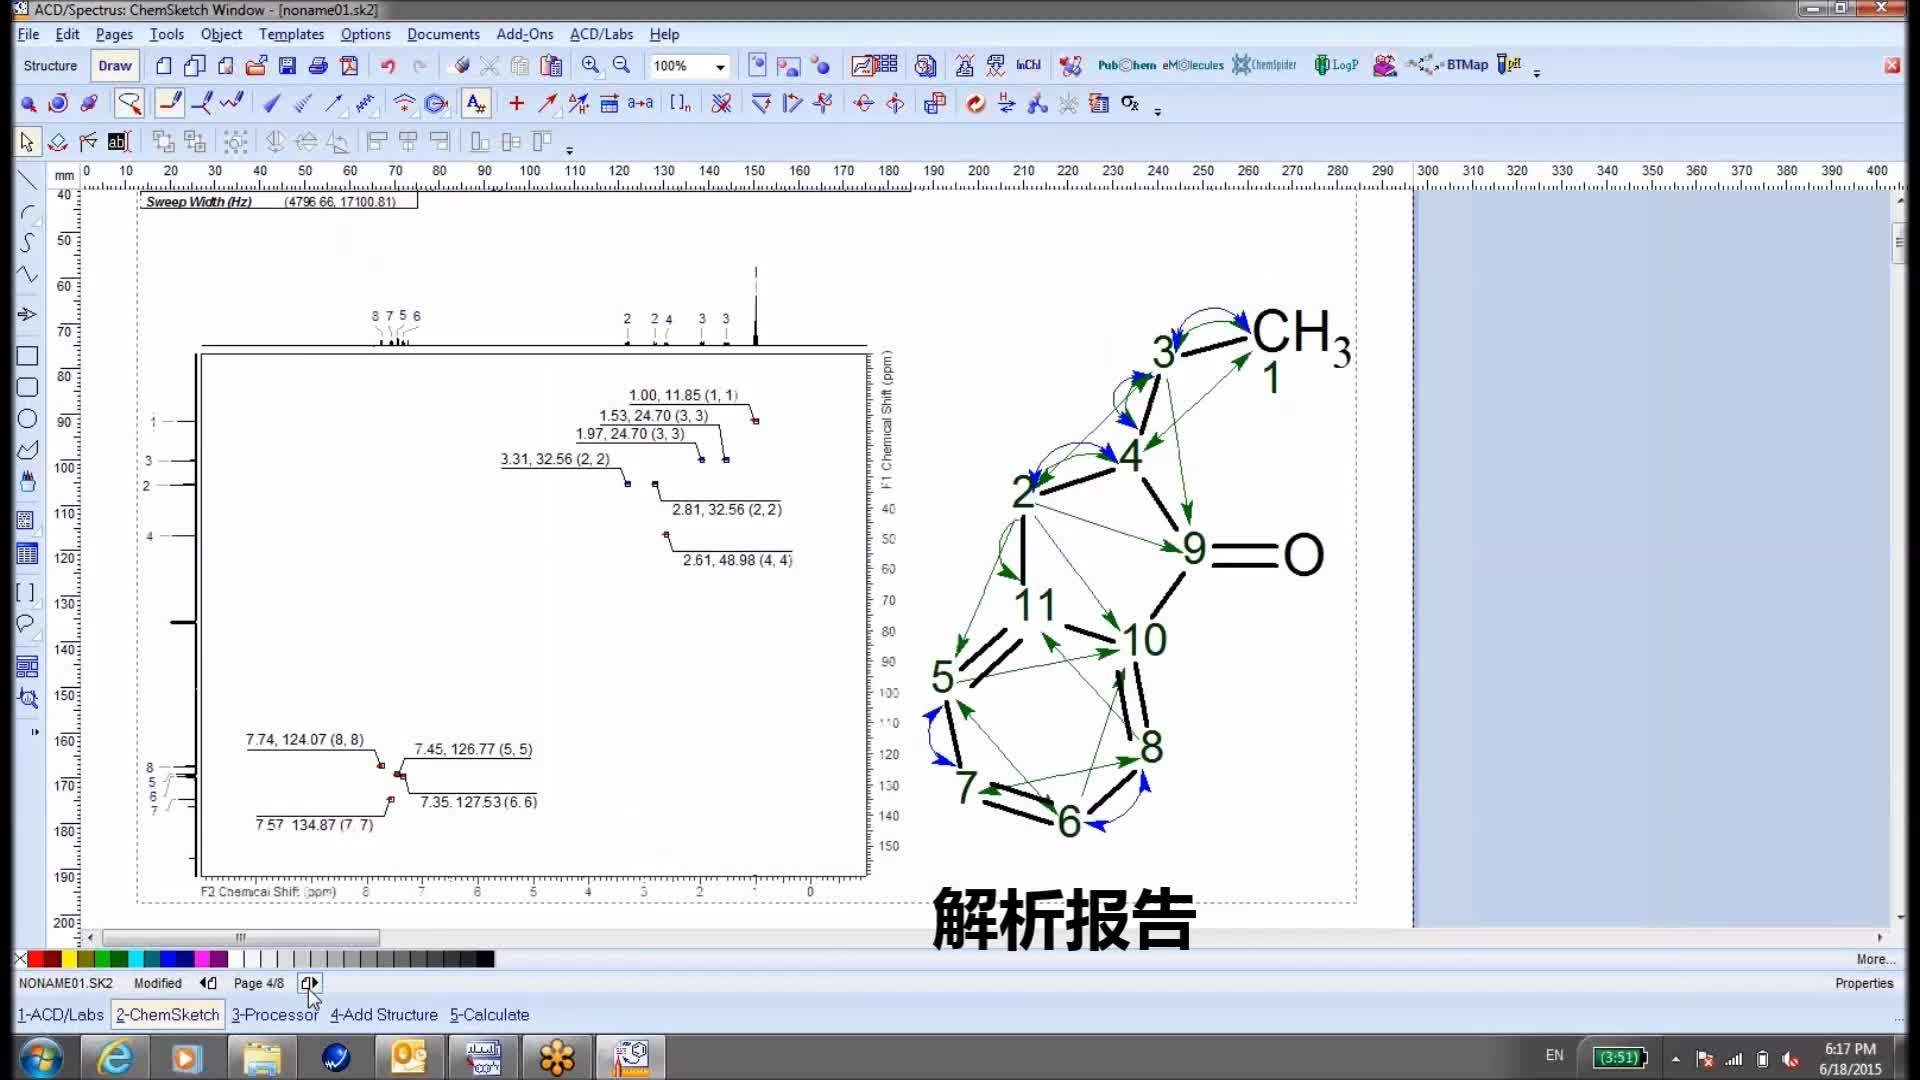Image resolution: width=1920 pixels, height=1080 pixels.
Task: Go to the previous page arrow
Action: pos(208,984)
